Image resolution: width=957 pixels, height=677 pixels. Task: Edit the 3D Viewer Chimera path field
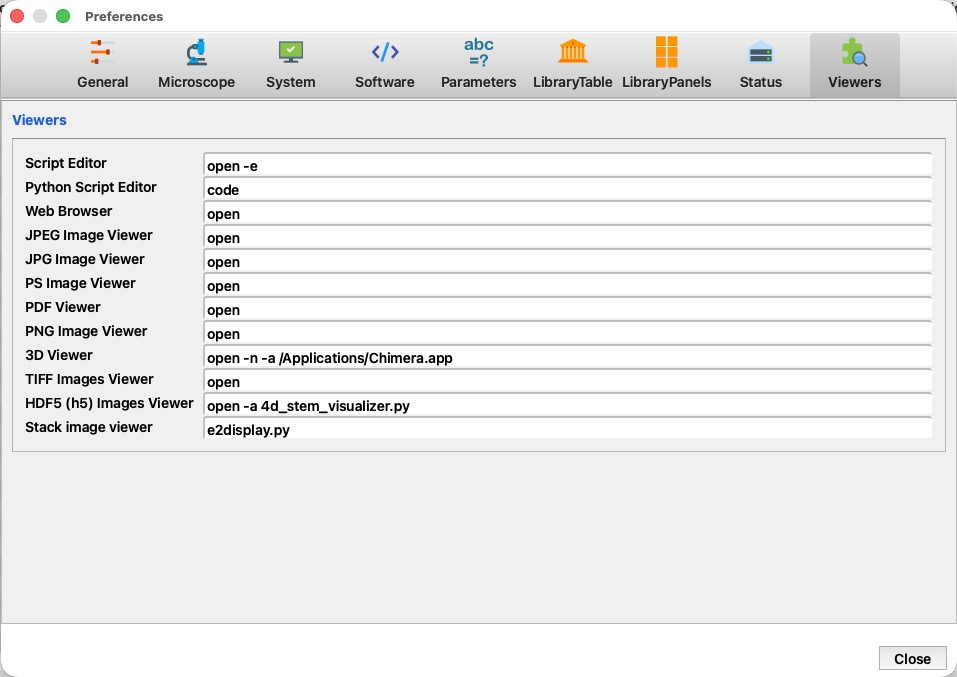[x=567, y=357]
